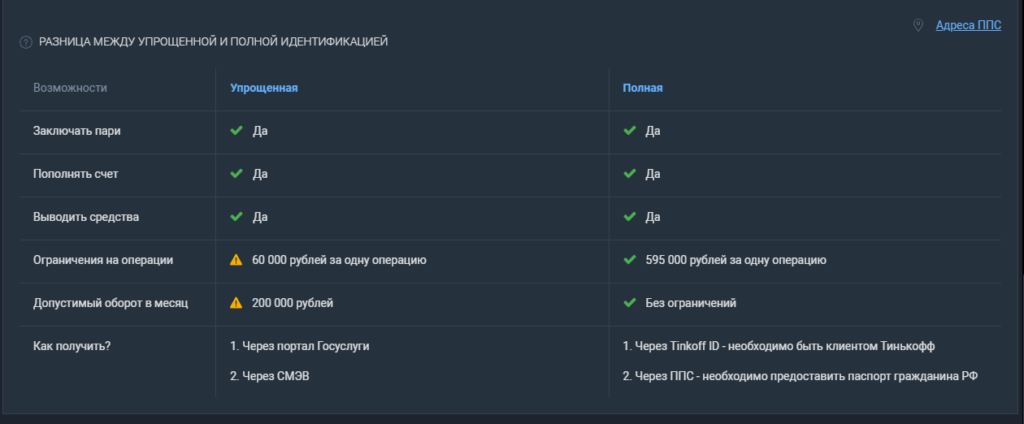Screen dimensions: 1024x424
Task: Click the Пополнять счет row label
Action: (76, 174)
